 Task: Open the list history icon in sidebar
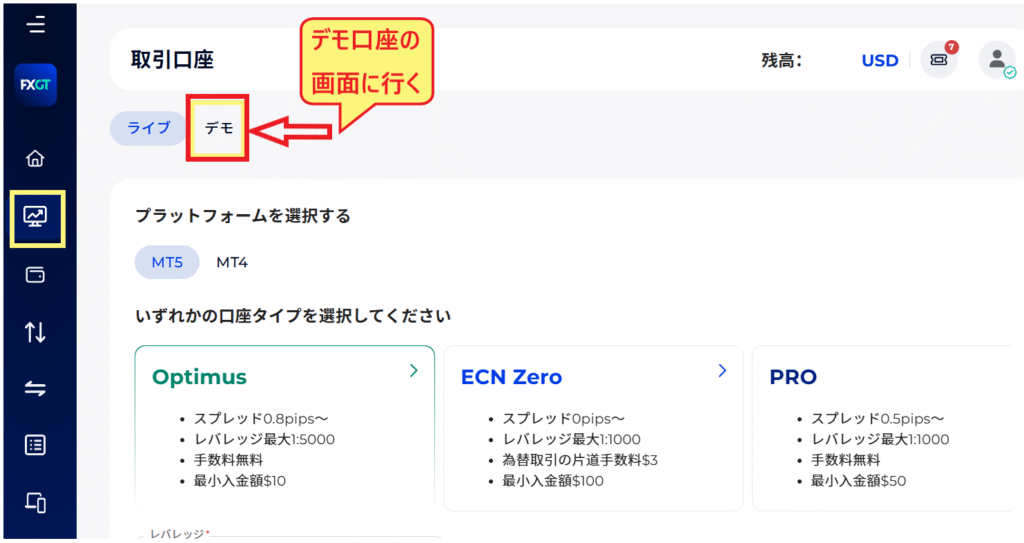click(x=36, y=446)
